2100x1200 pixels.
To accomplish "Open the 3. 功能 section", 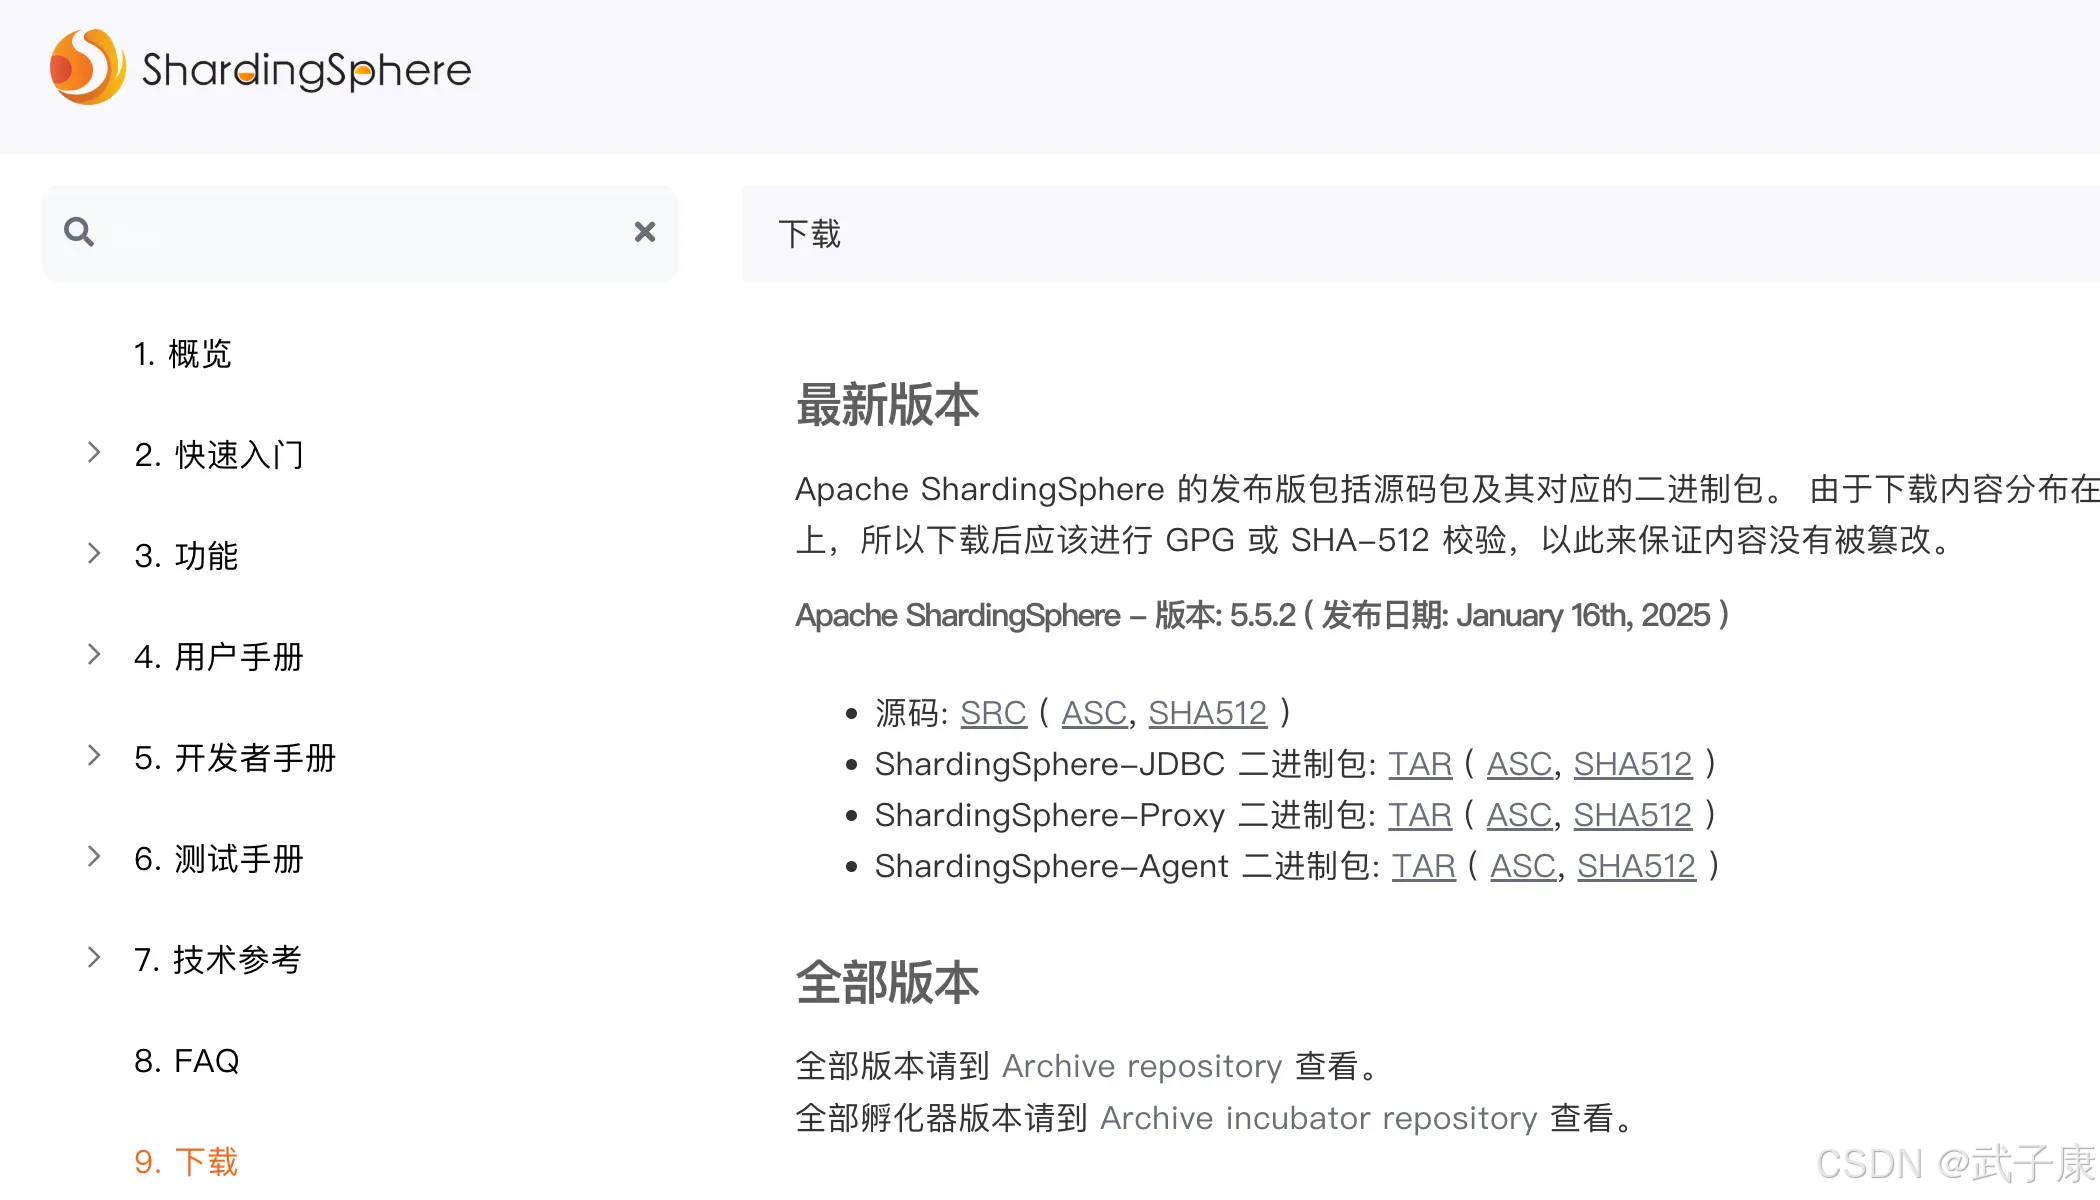I will coord(186,556).
